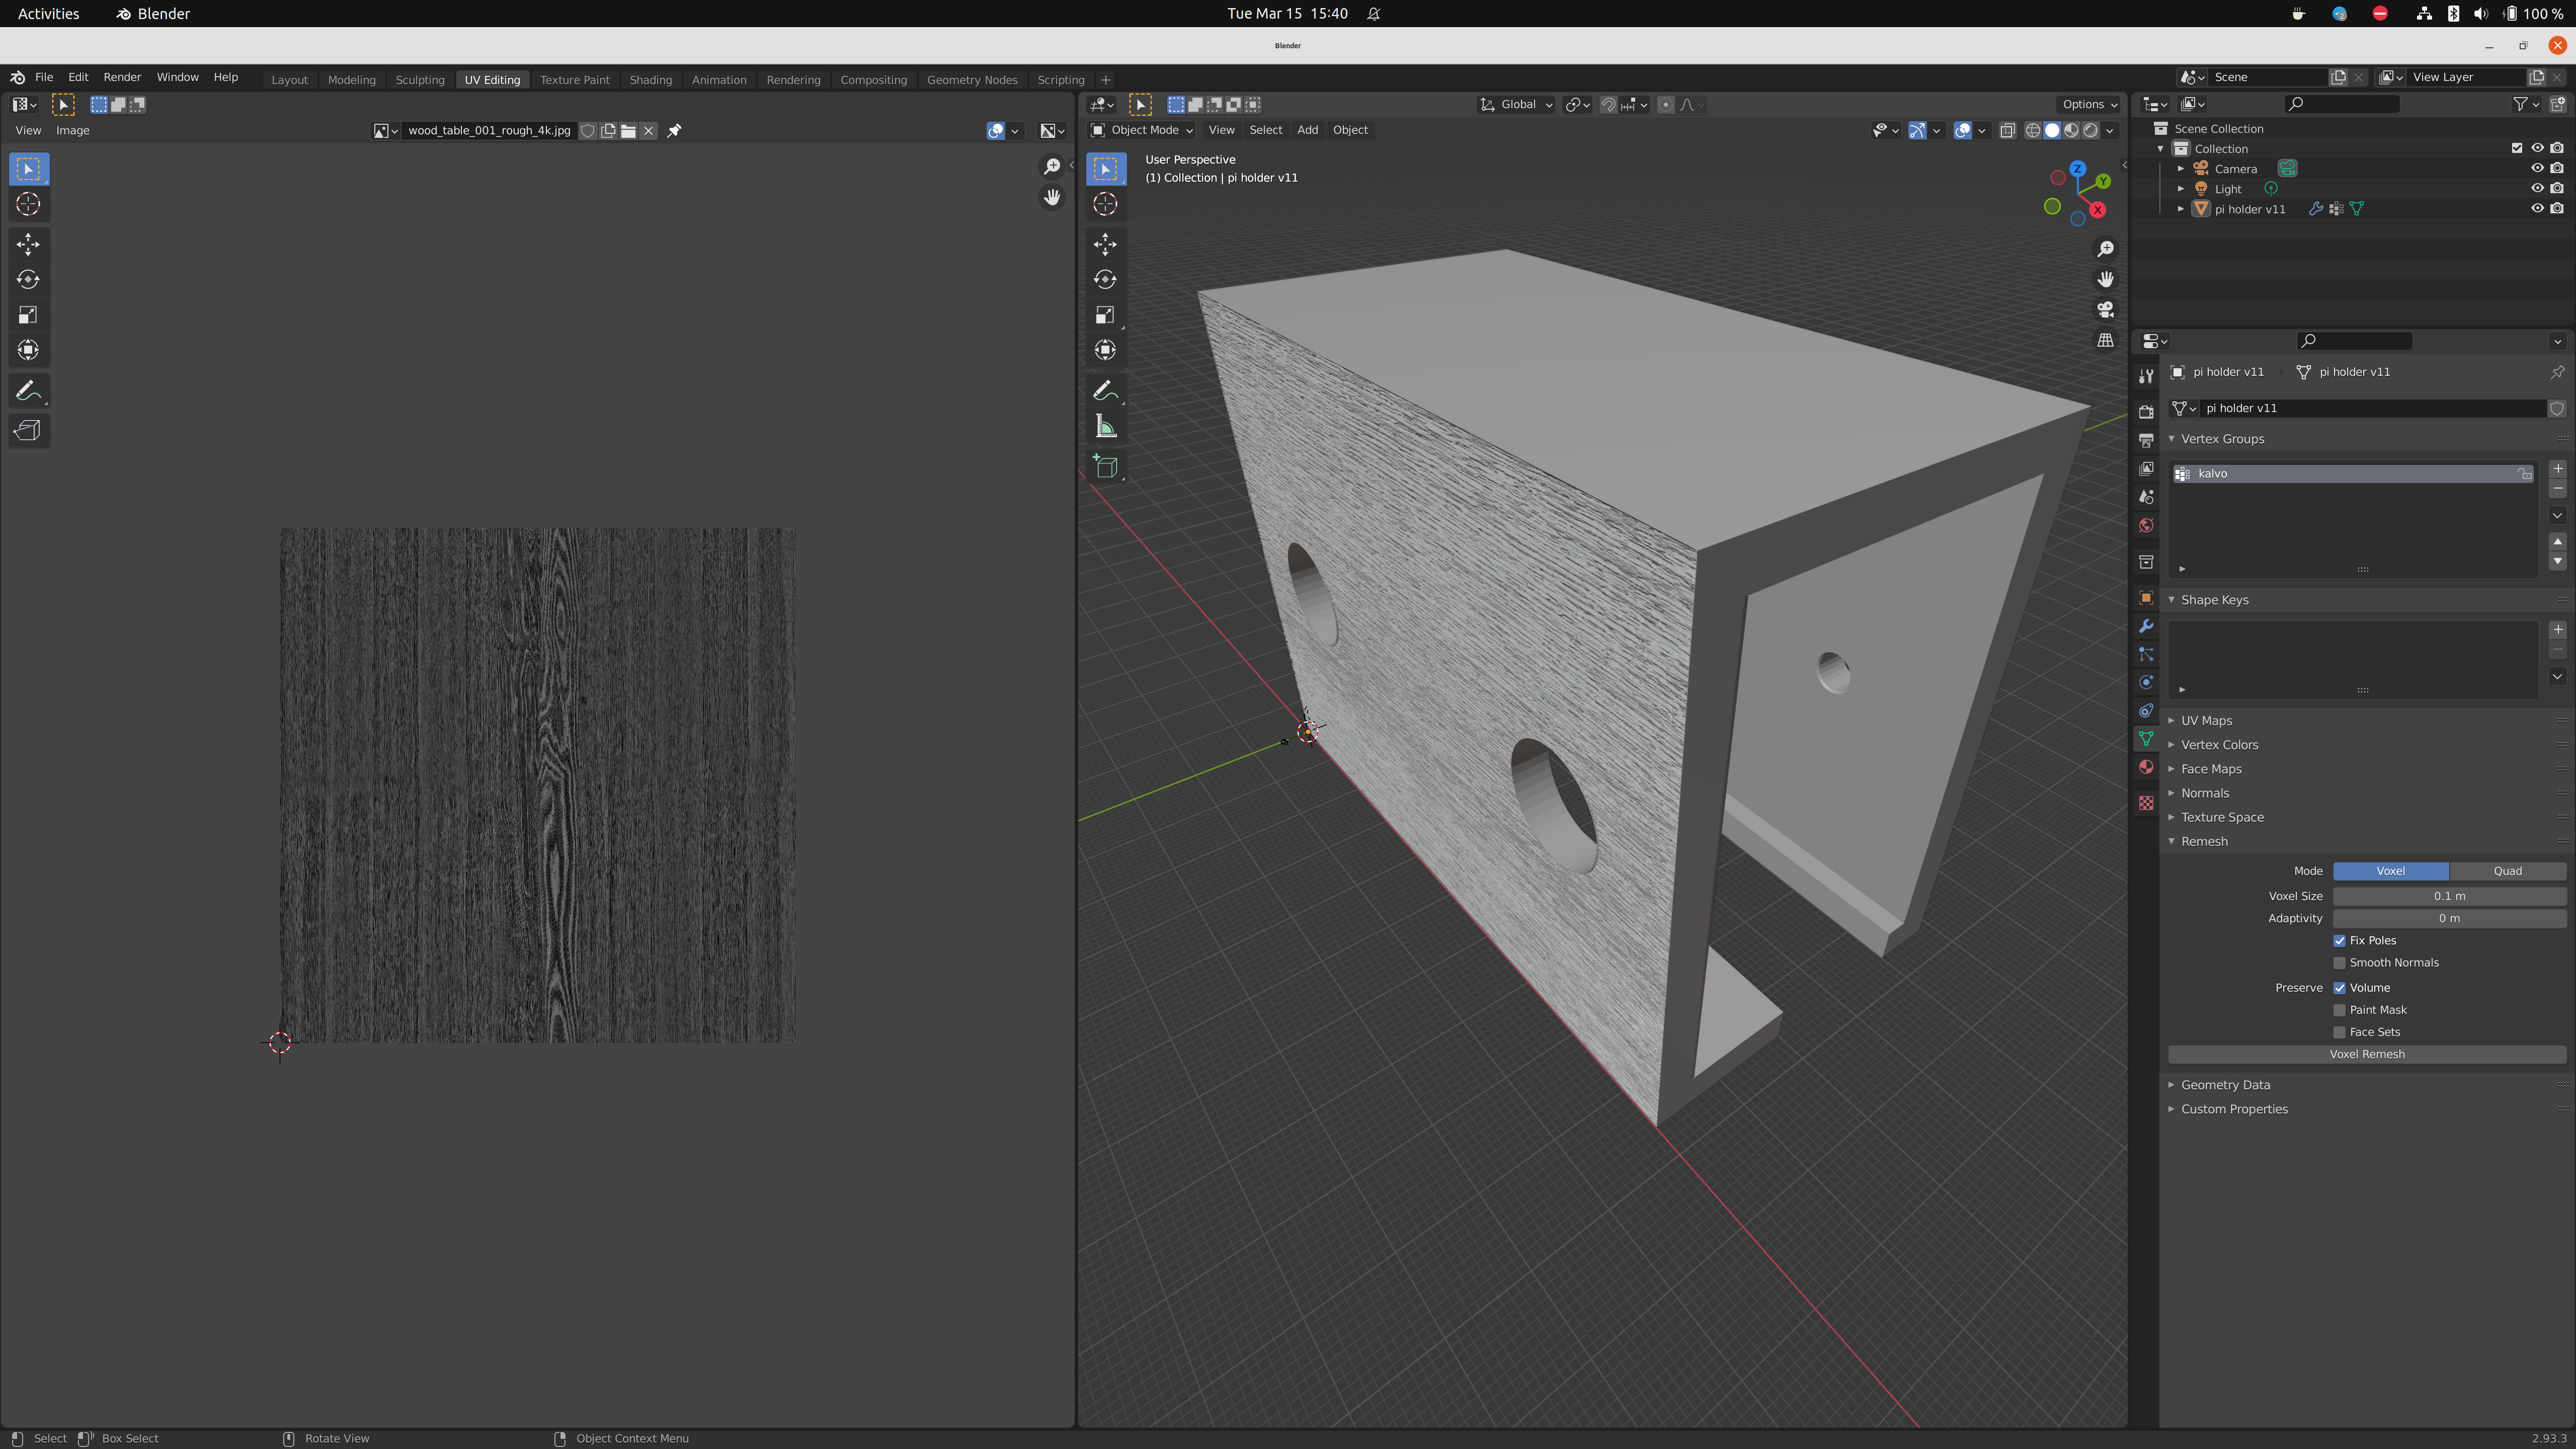Viewport: 2576px width, 1449px height.
Task: Select the Cursor tool in UV editor
Action: pyautogui.click(x=28, y=204)
